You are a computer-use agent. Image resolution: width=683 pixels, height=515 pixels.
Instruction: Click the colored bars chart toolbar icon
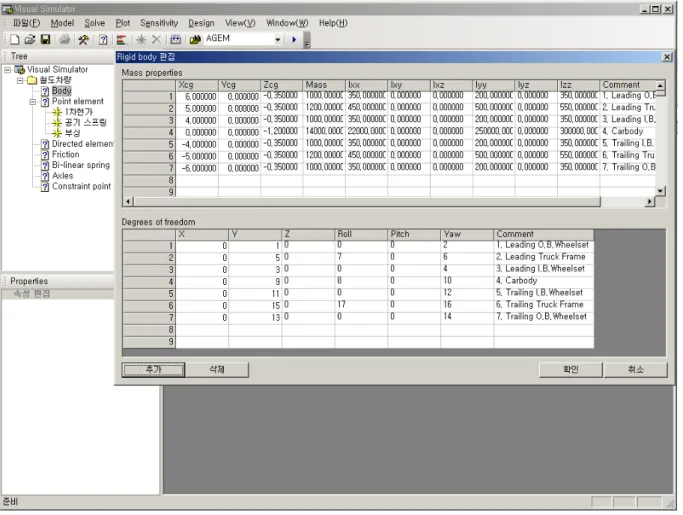coord(122,40)
